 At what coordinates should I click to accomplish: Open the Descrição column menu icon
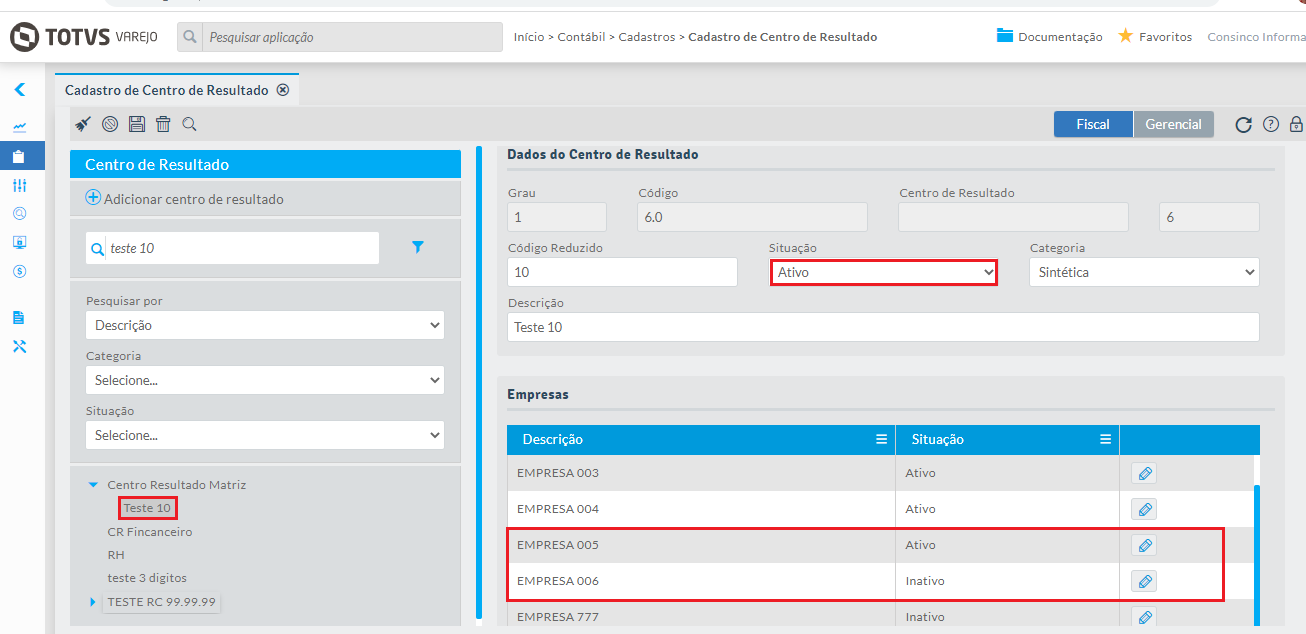click(881, 439)
